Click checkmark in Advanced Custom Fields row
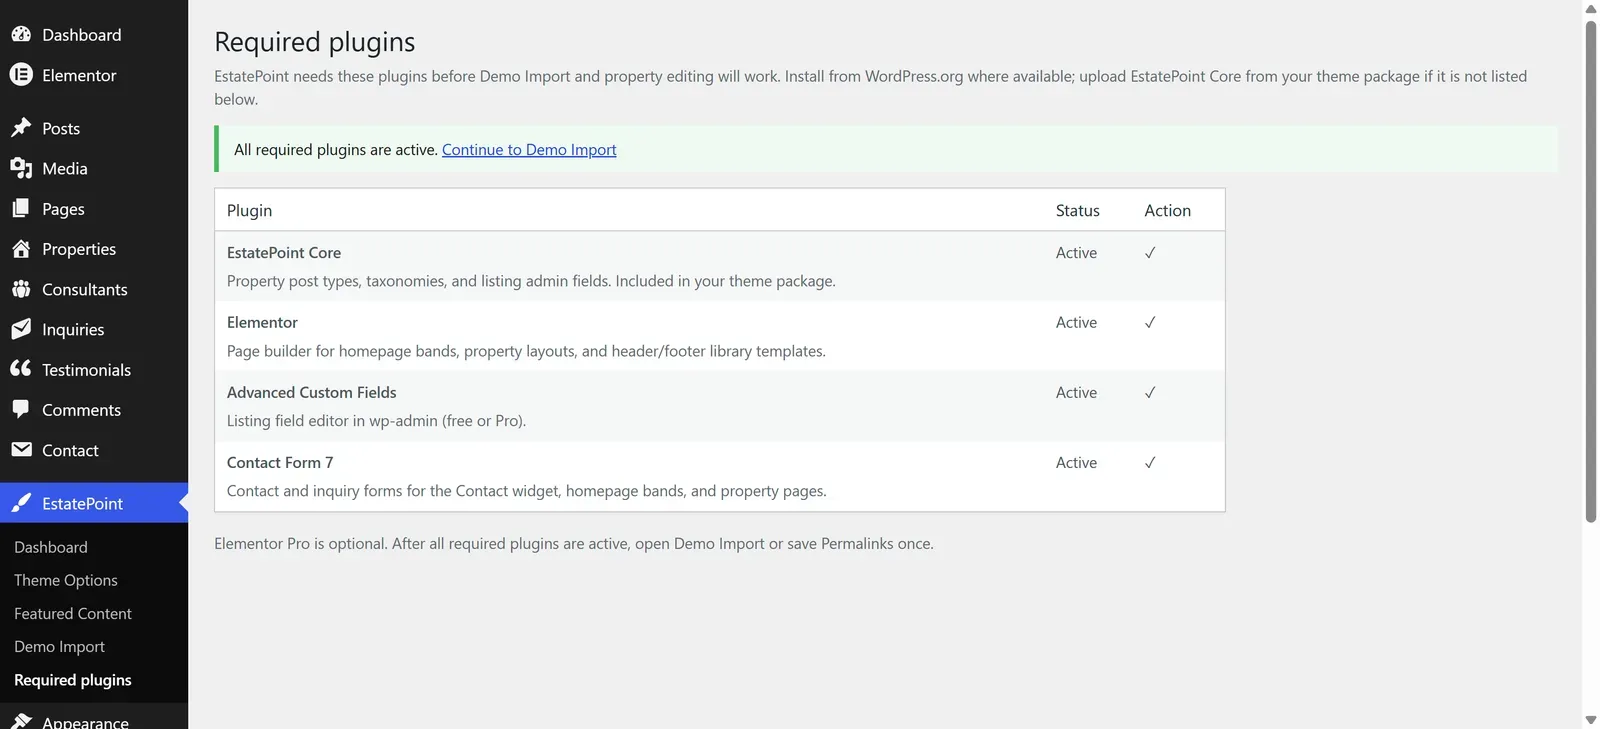 pyautogui.click(x=1150, y=392)
